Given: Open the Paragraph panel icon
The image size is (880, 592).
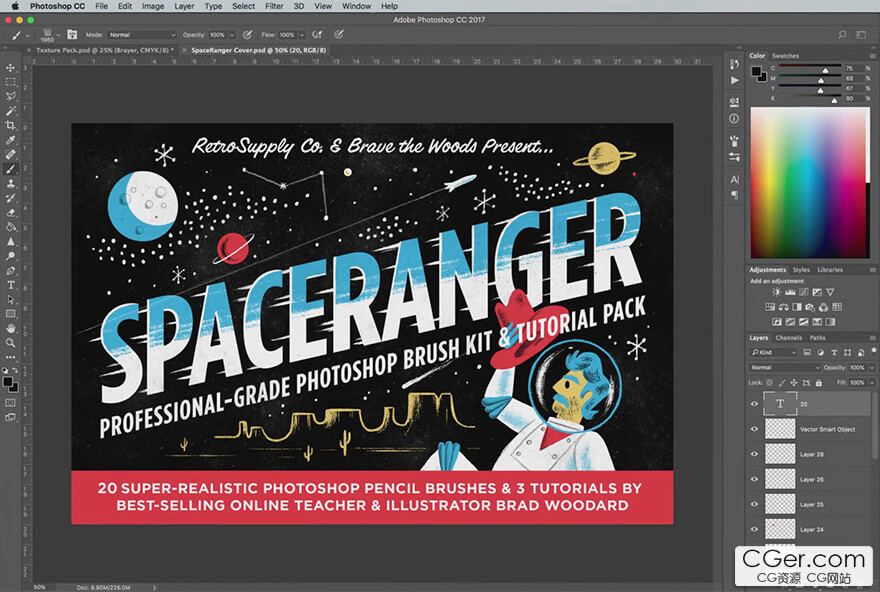Looking at the screenshot, I should coord(734,195).
